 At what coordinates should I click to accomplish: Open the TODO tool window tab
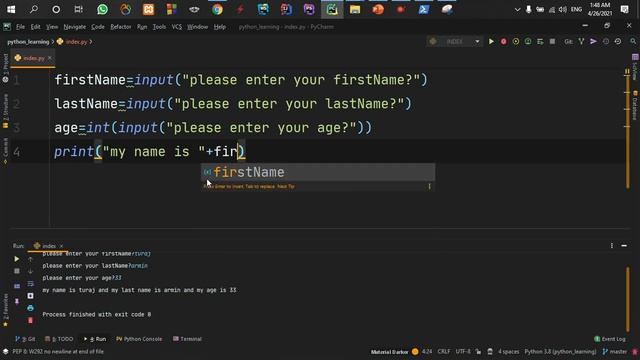[x=59, y=339]
